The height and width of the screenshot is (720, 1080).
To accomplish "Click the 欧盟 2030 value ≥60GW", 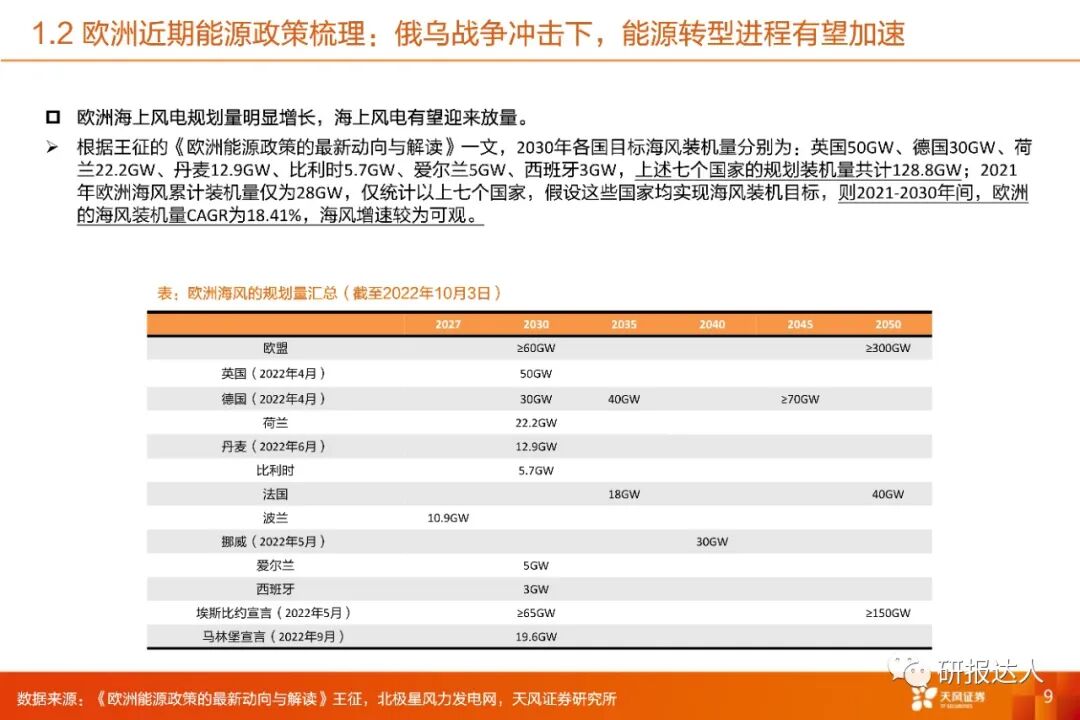I will (x=536, y=348).
